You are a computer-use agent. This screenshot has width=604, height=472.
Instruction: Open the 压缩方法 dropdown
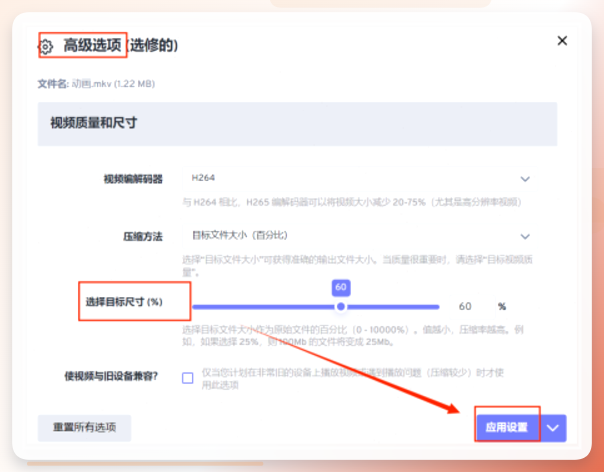(359, 236)
